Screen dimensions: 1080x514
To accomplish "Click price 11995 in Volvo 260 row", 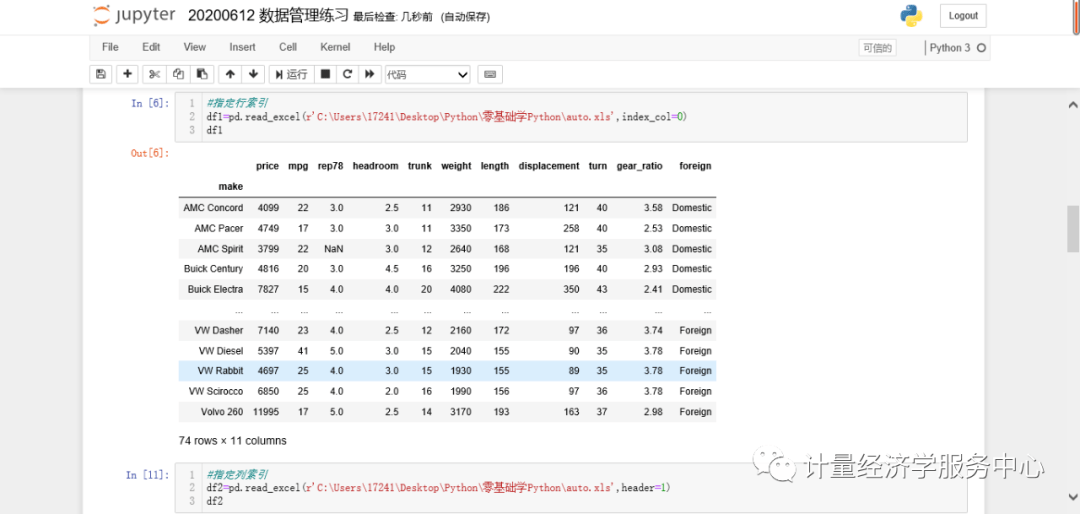I will tap(265, 412).
